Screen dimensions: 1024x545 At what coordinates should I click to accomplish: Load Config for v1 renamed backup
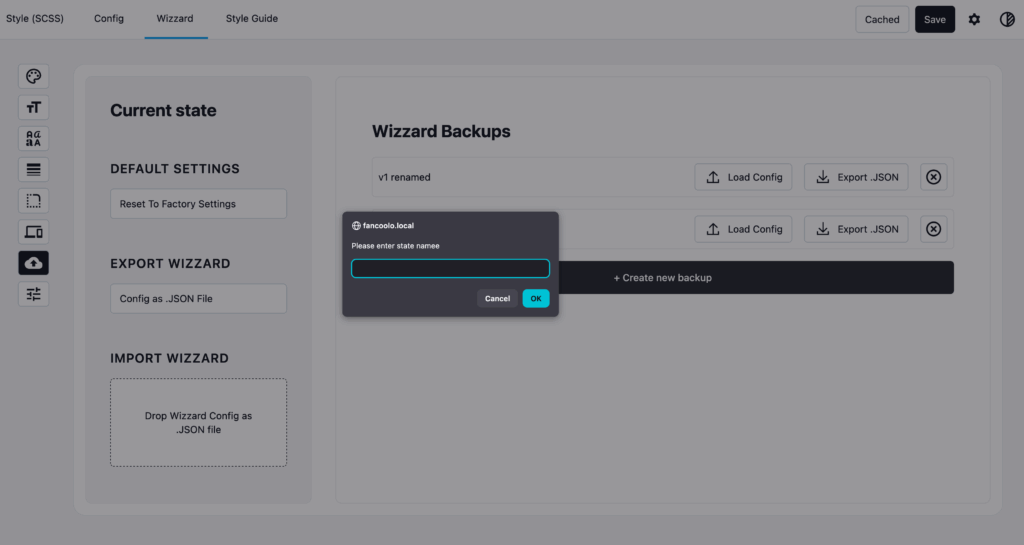[744, 177]
